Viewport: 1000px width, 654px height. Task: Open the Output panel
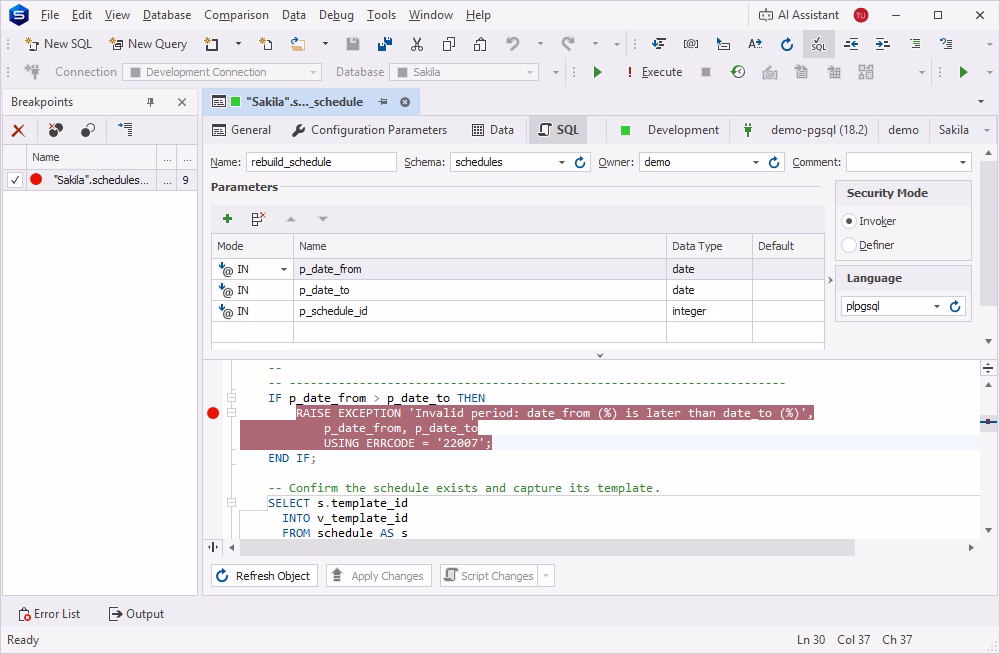point(136,614)
